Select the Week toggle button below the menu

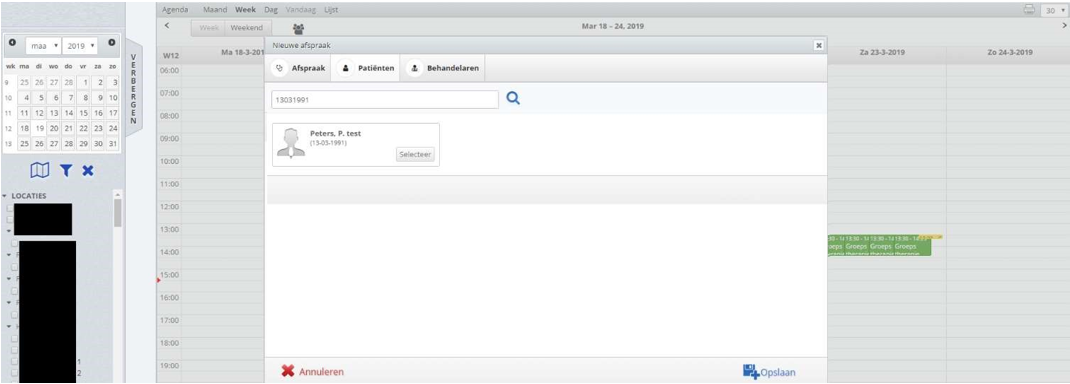click(208, 28)
